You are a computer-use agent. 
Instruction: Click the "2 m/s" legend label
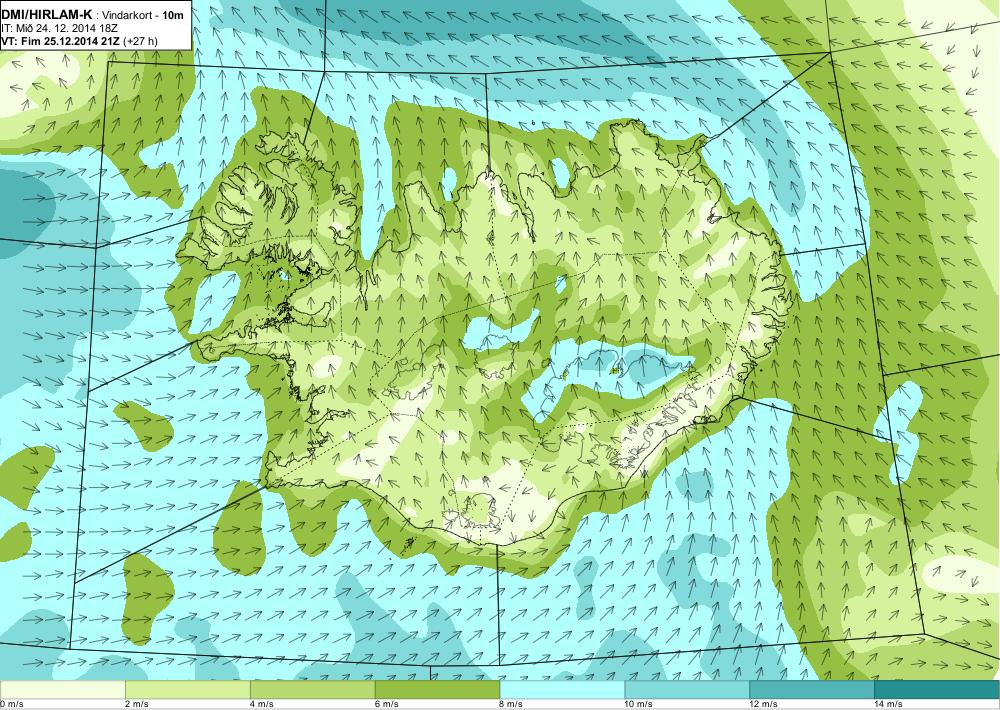click(136, 704)
